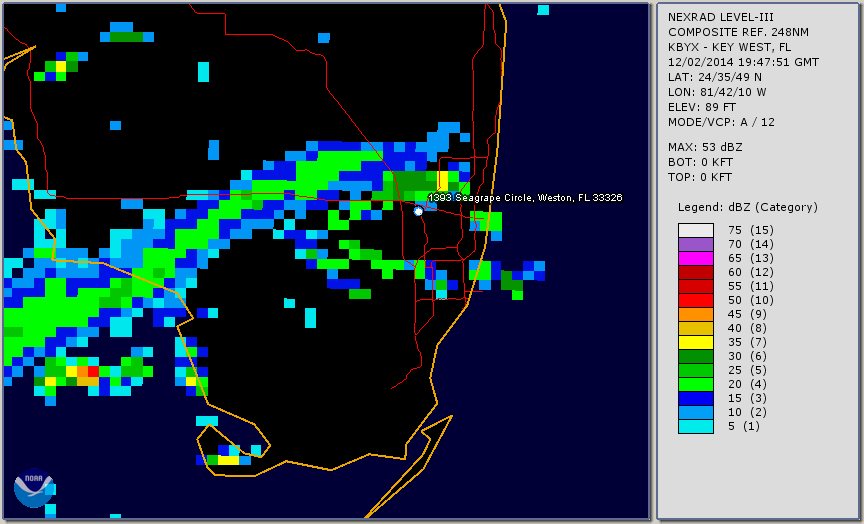The width and height of the screenshot is (864, 524).
Task: Select the 45 dBZ orange legend swatch
Action: (x=696, y=314)
